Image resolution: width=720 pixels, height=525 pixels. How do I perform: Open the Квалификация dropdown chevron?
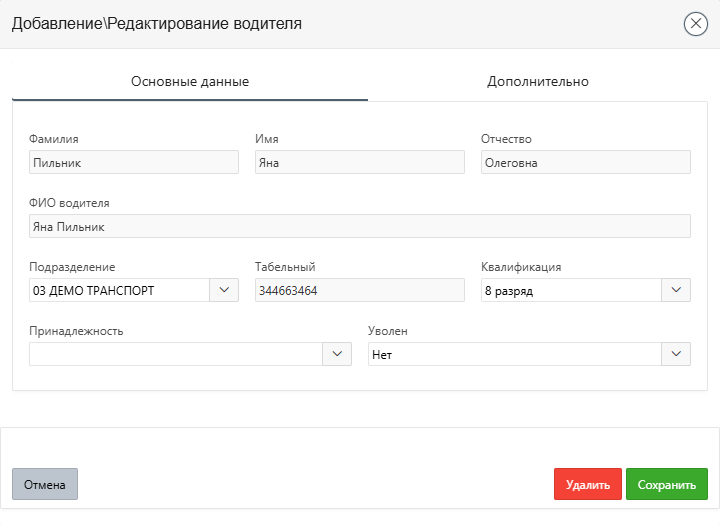(676, 290)
